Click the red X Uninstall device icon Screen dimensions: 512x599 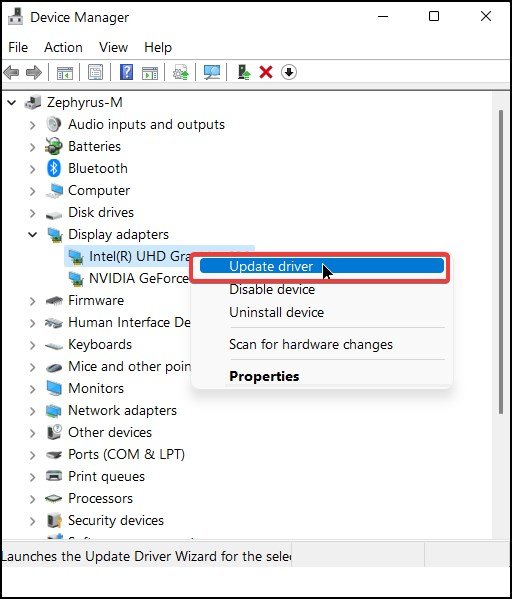pyautogui.click(x=266, y=72)
